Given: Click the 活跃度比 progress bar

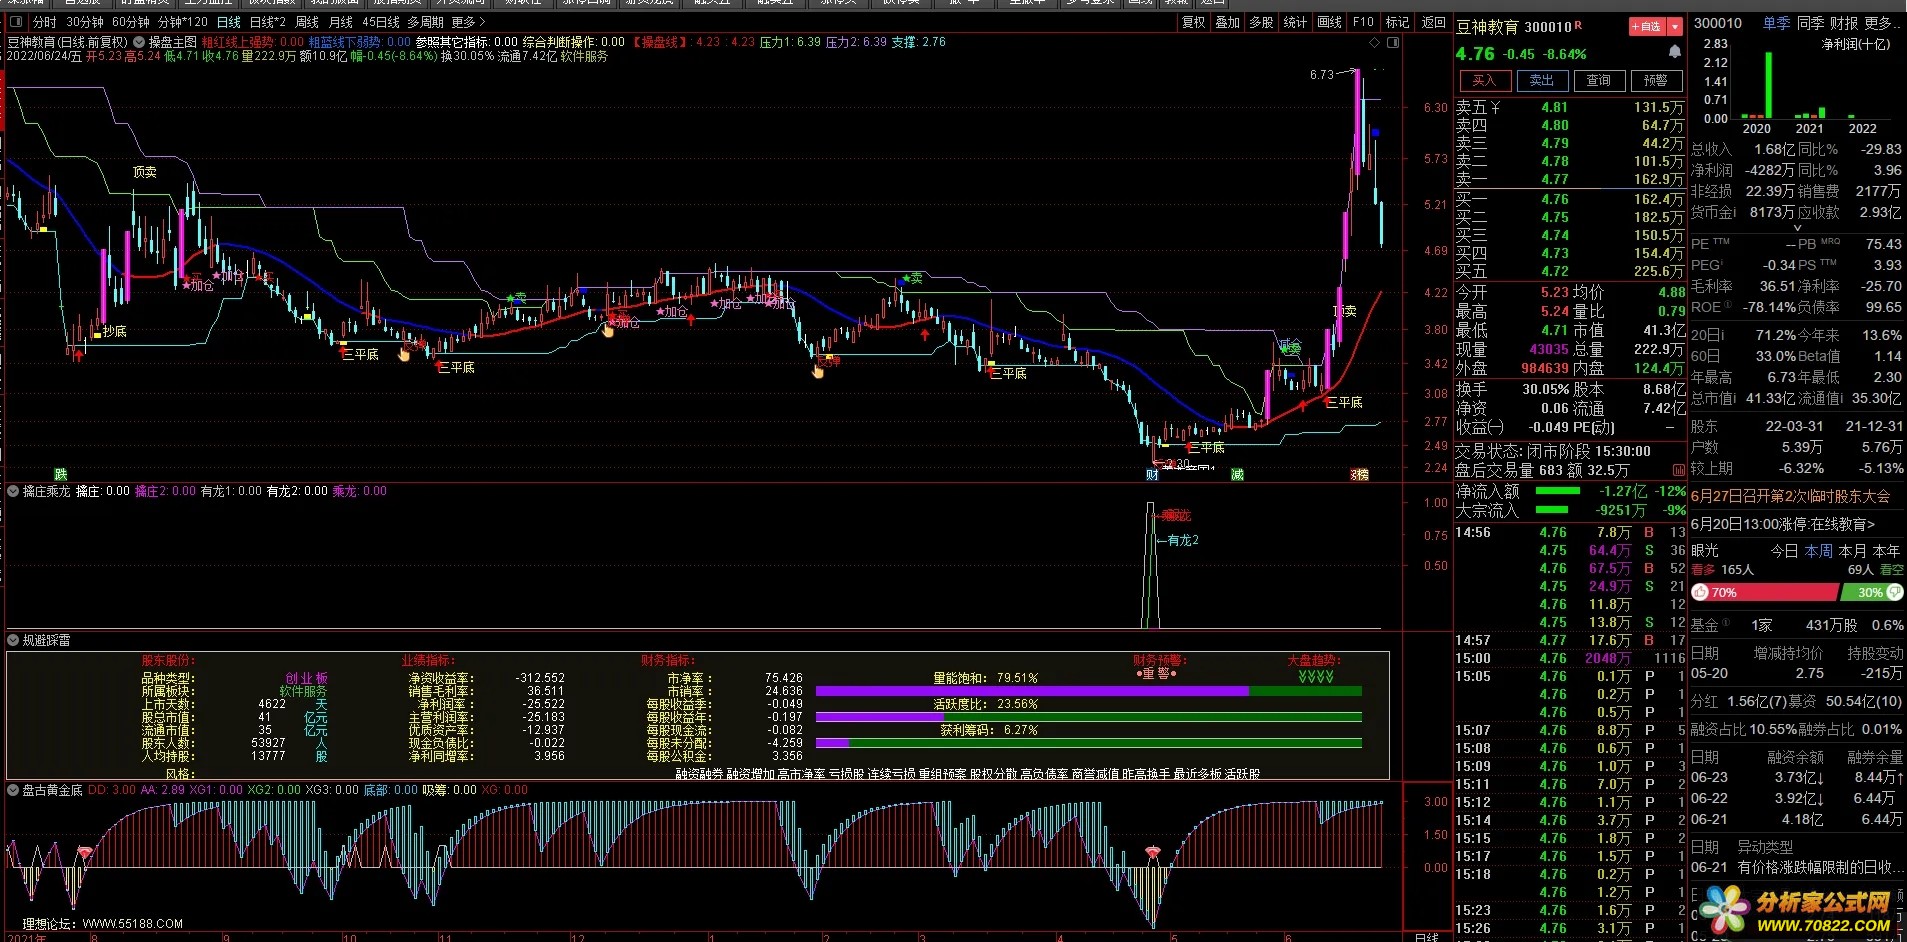Looking at the screenshot, I should tap(1089, 717).
